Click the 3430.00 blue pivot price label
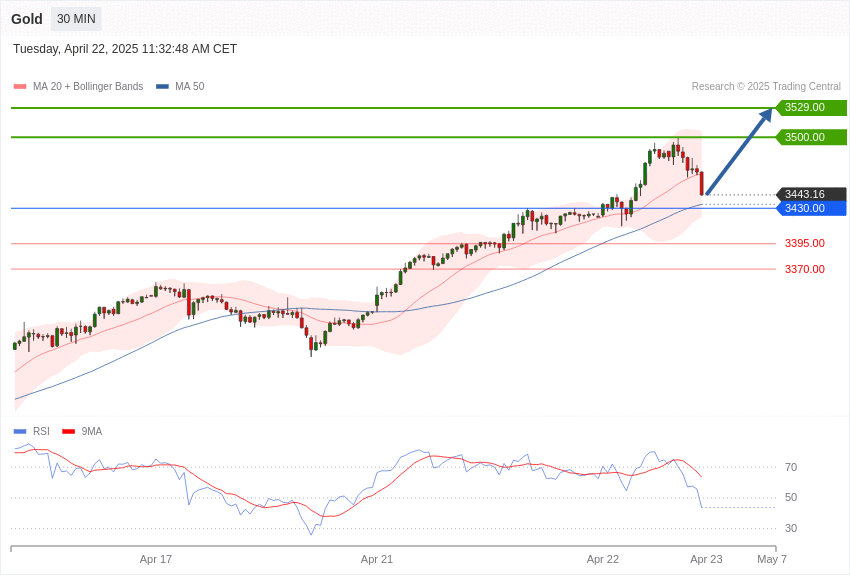850x576 pixels. 812,208
